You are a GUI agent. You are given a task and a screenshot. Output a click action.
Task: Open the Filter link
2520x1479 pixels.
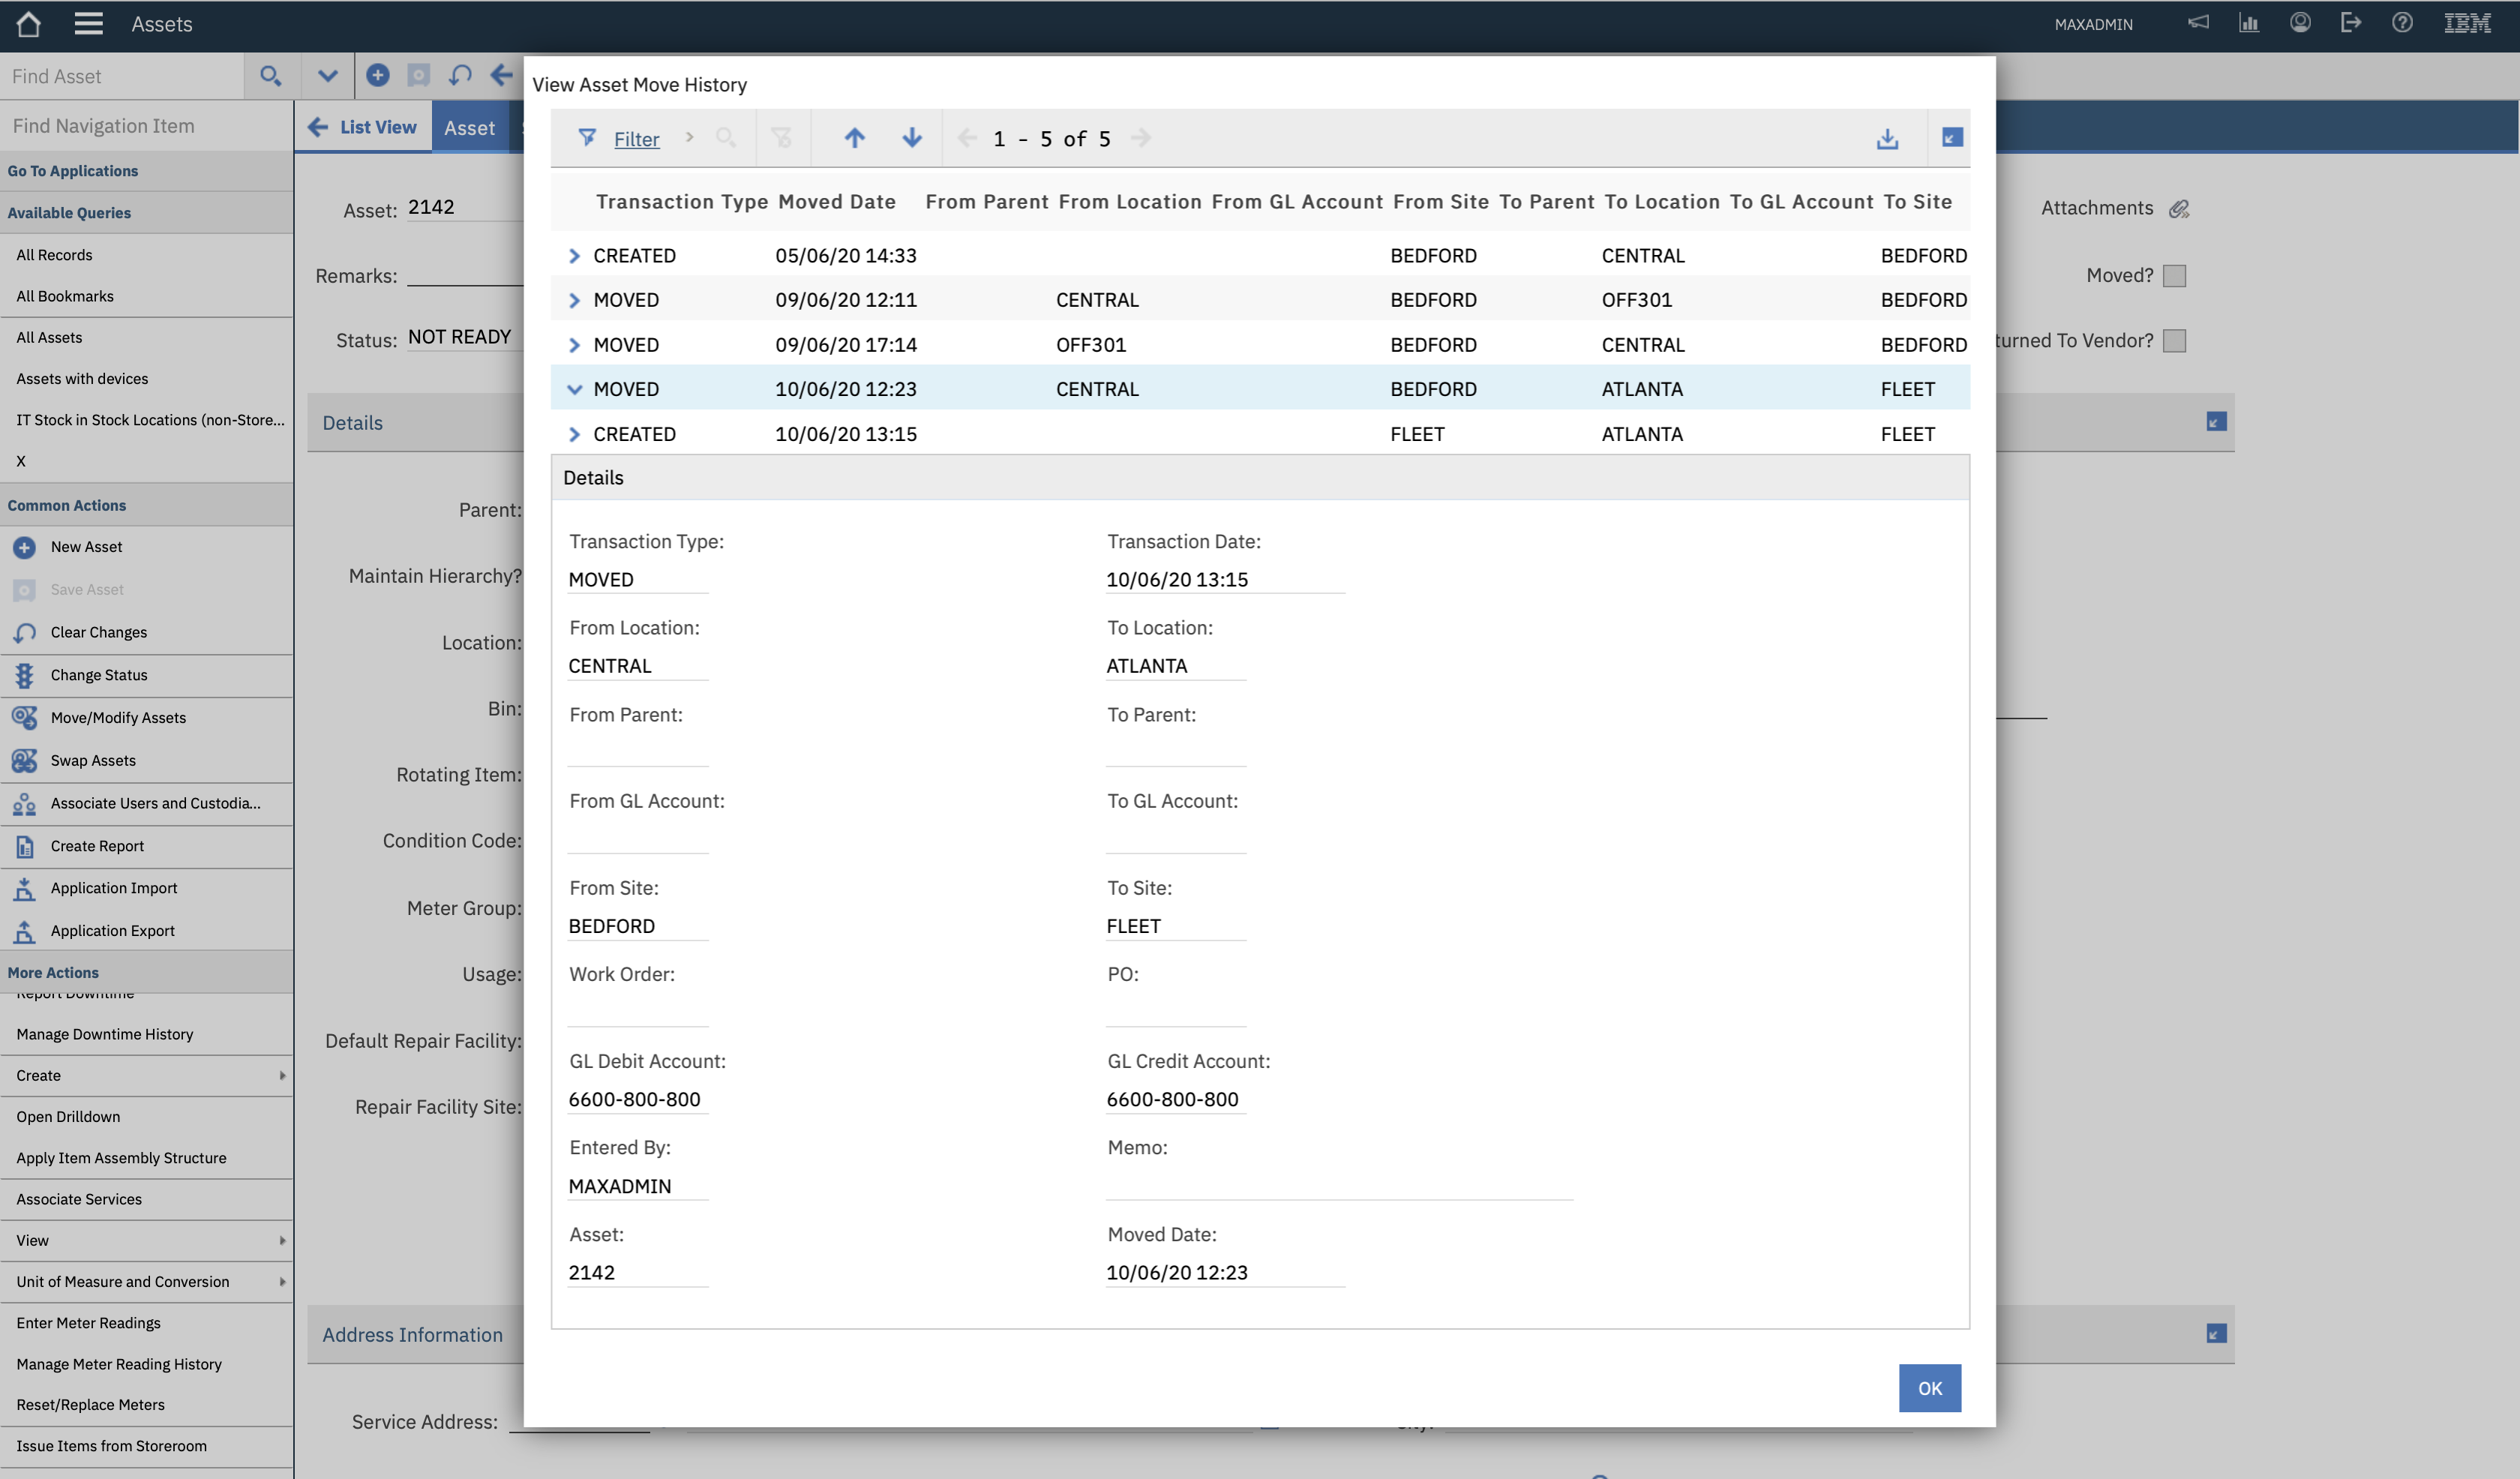636,138
